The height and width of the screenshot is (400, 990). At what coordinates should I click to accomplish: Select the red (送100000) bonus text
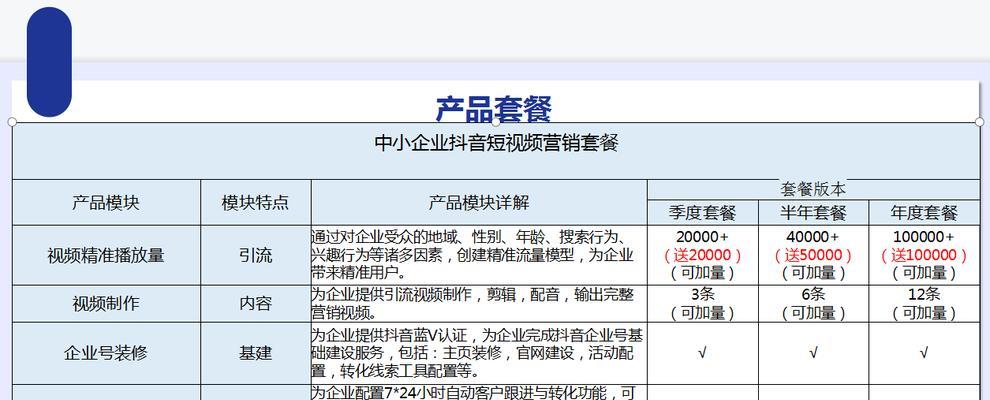coord(924,255)
